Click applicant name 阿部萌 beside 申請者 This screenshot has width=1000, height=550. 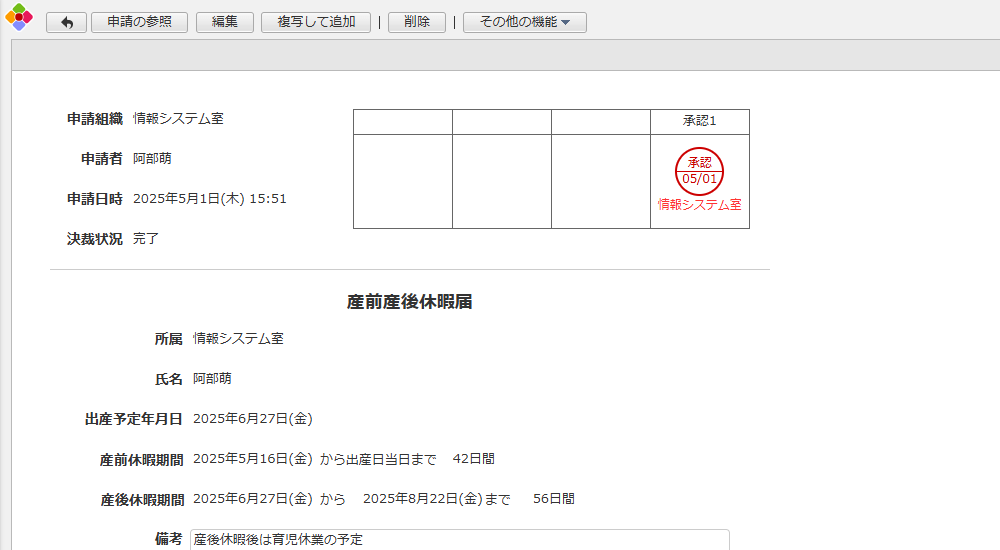tap(152, 159)
